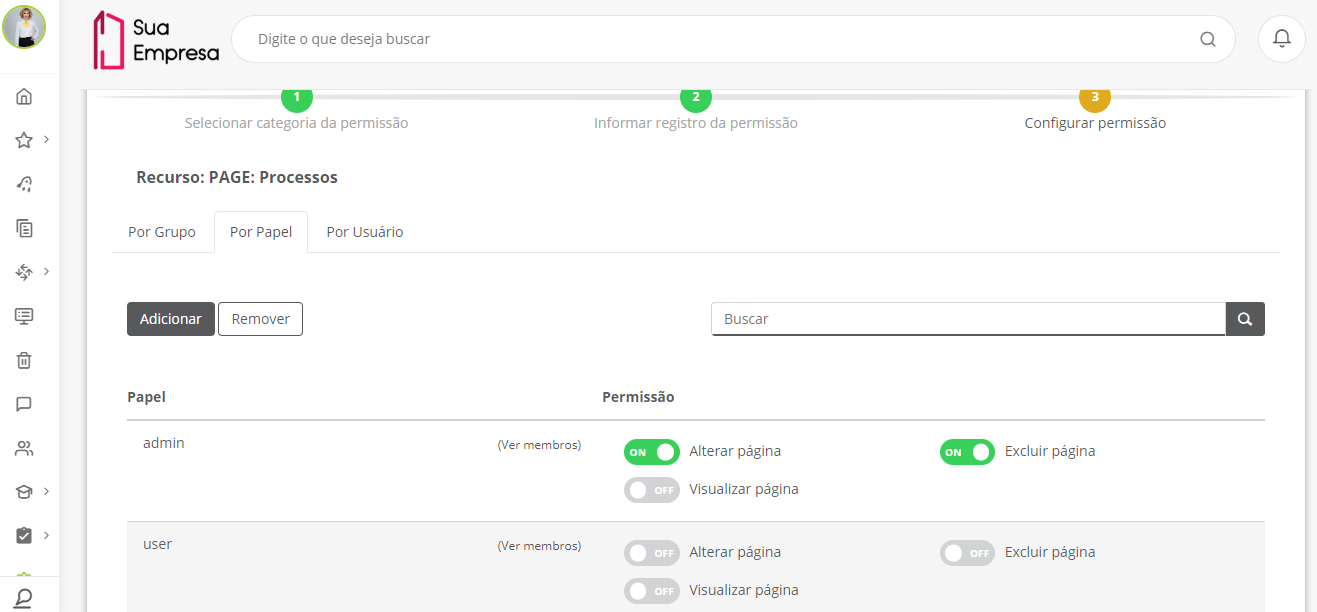
Task: Click the notifications bell icon
Action: pos(1281,39)
